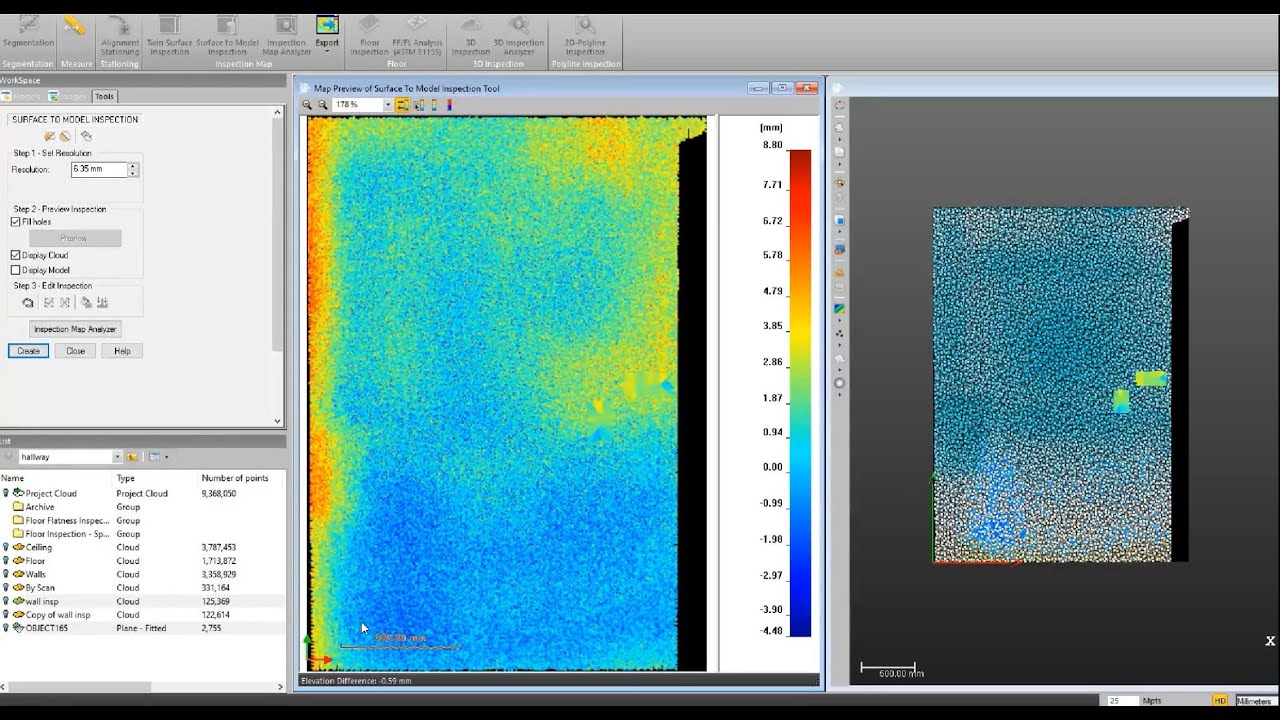This screenshot has height=720, width=1280.
Task: Click the folder icon beside hallway dropdown
Action: click(133, 457)
